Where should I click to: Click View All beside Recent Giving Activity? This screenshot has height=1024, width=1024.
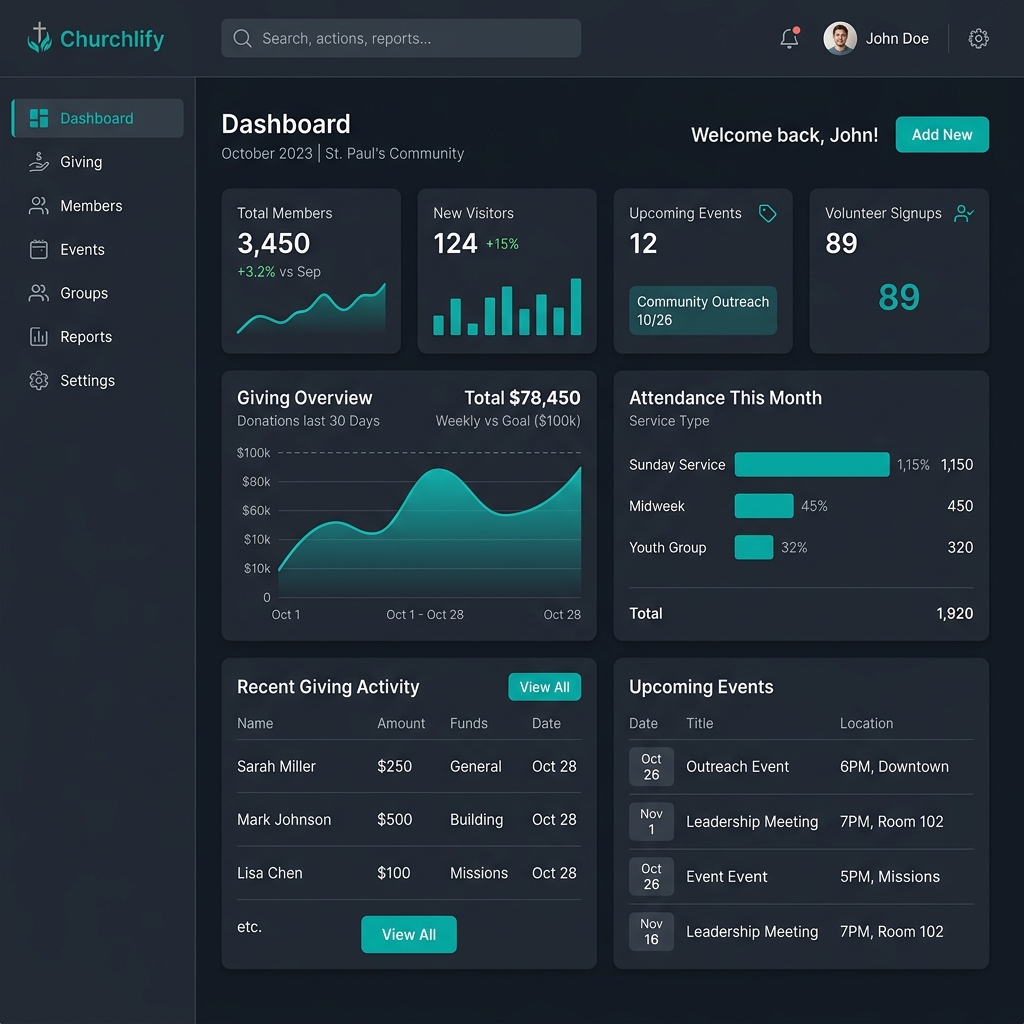(544, 687)
